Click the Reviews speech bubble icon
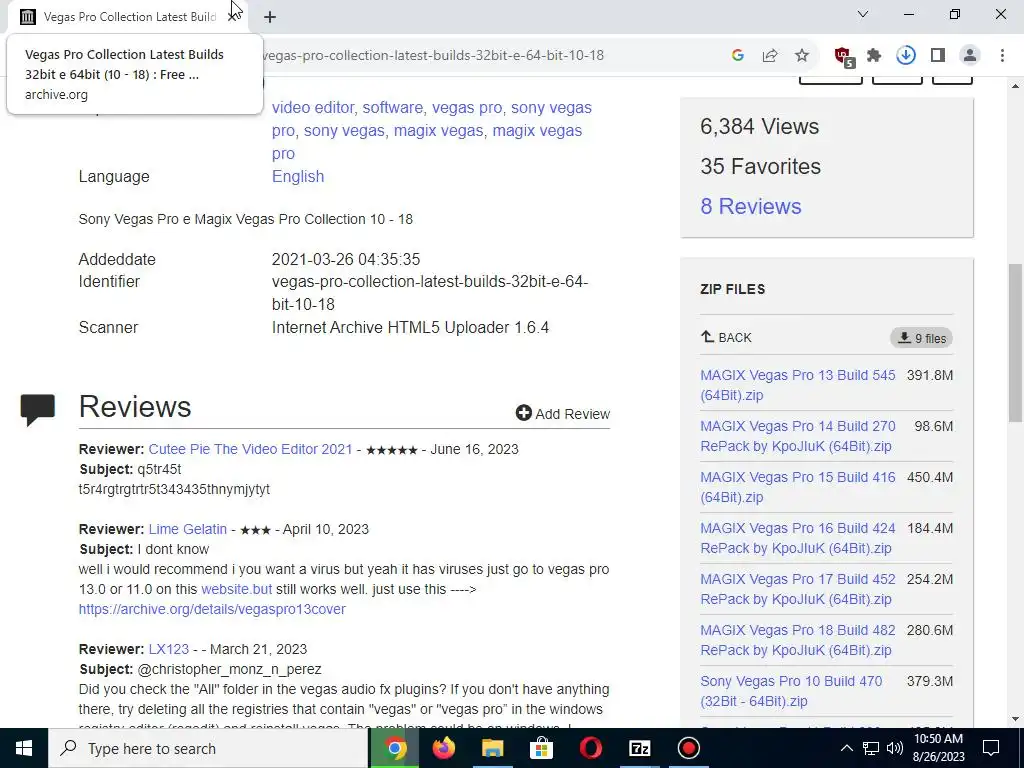This screenshot has width=1024, height=768. [x=37, y=409]
